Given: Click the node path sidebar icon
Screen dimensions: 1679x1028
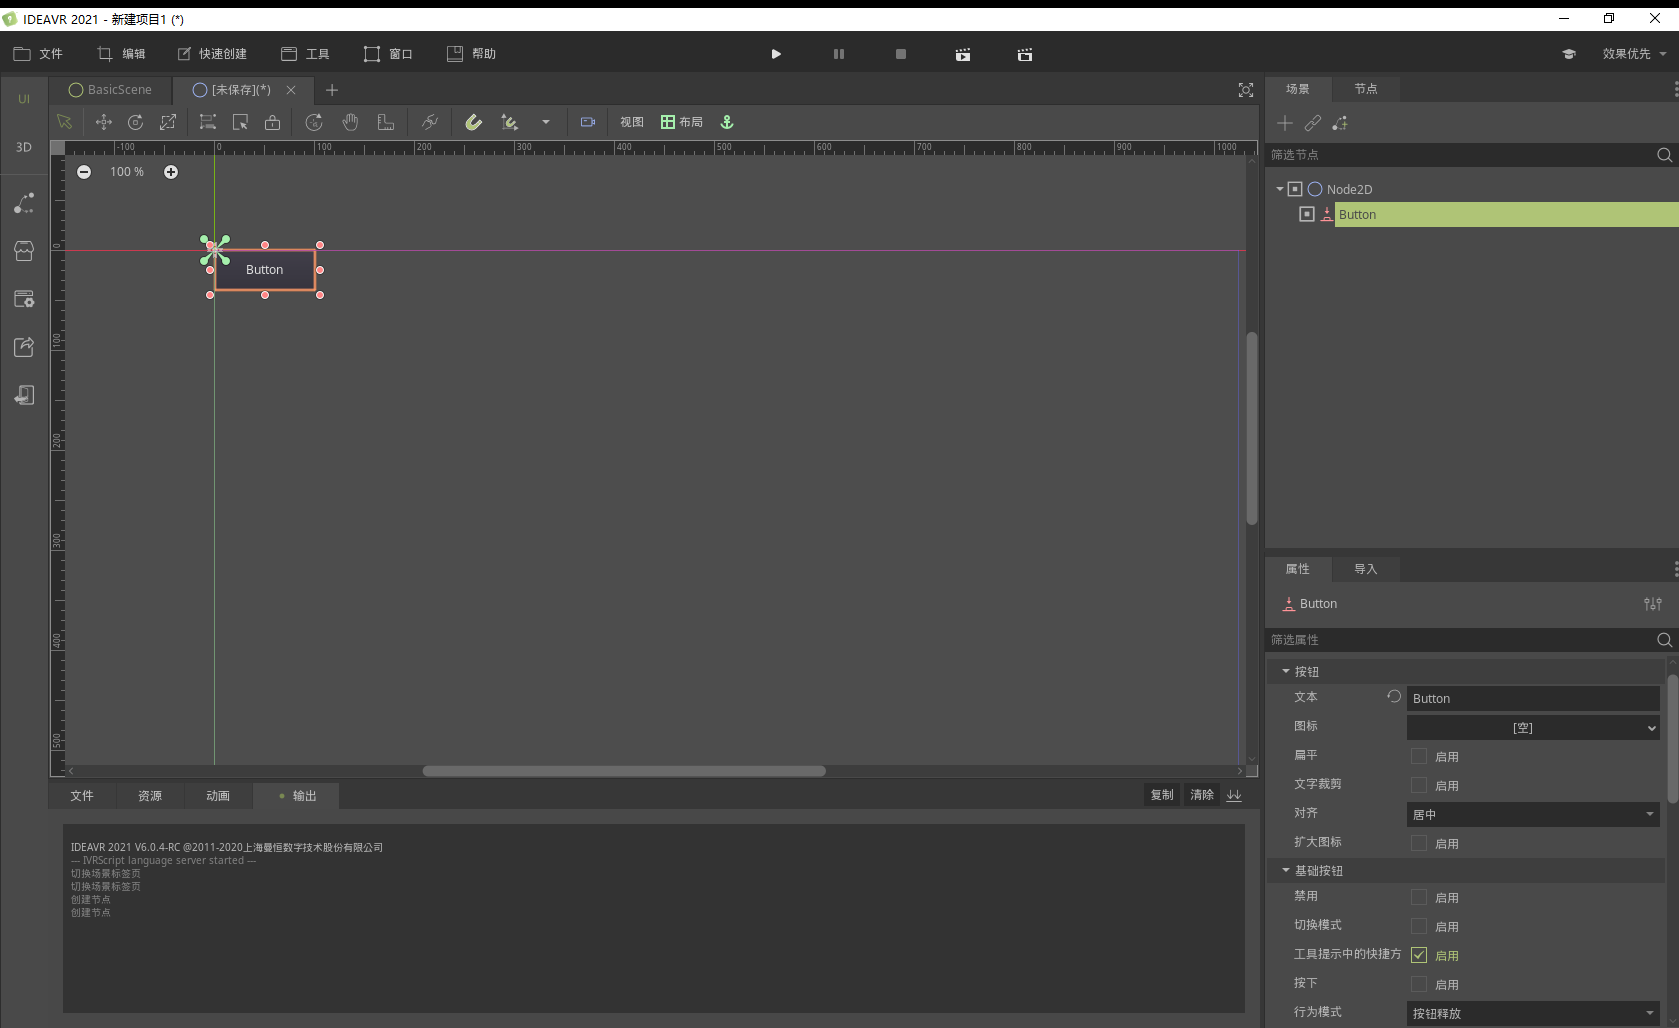Looking at the screenshot, I should click(24, 203).
